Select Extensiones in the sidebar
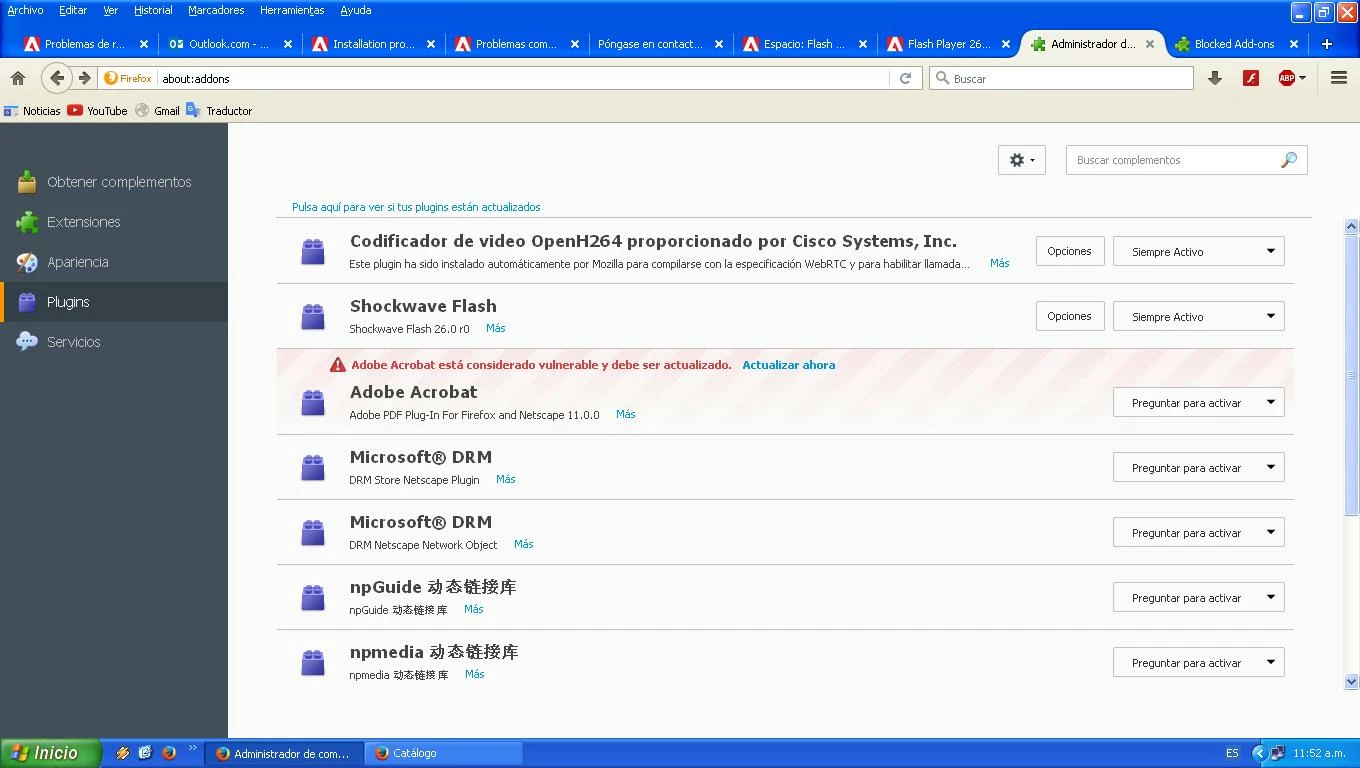1360x768 pixels. pyautogui.click(x=114, y=222)
